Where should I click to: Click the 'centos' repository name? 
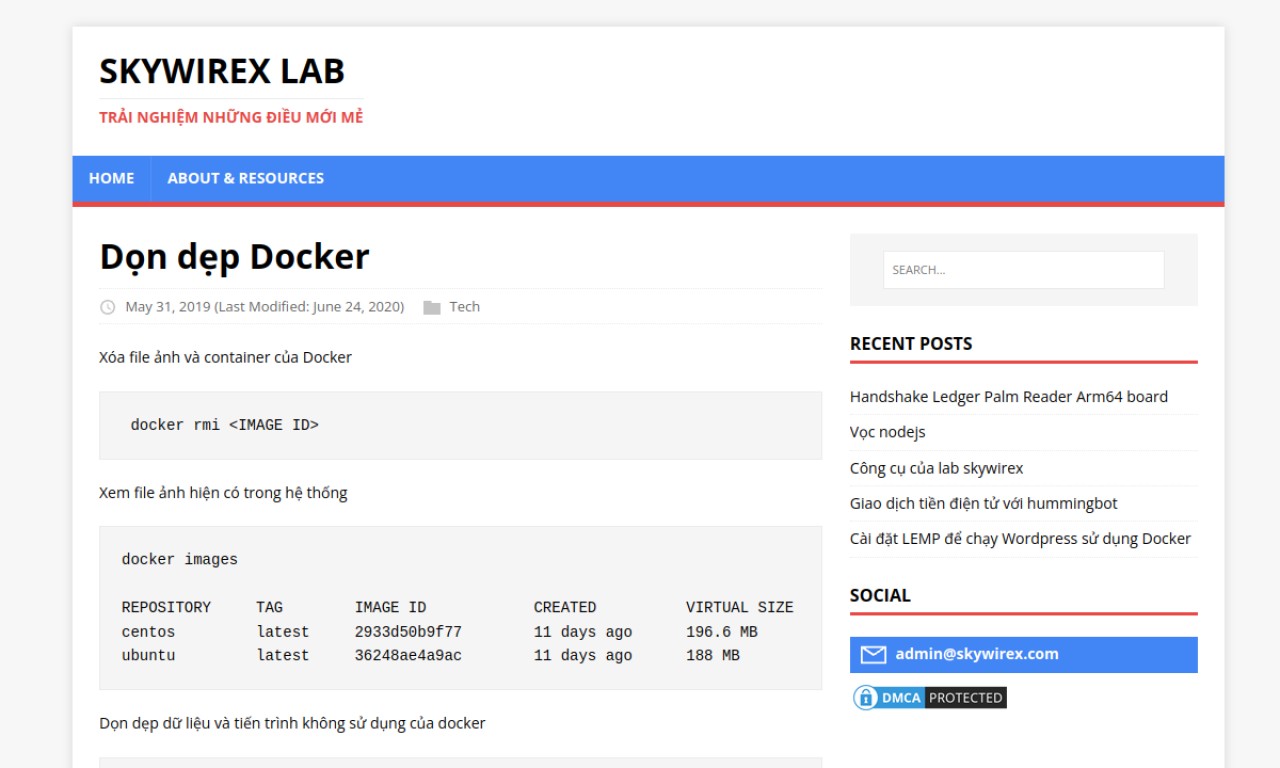pos(148,632)
